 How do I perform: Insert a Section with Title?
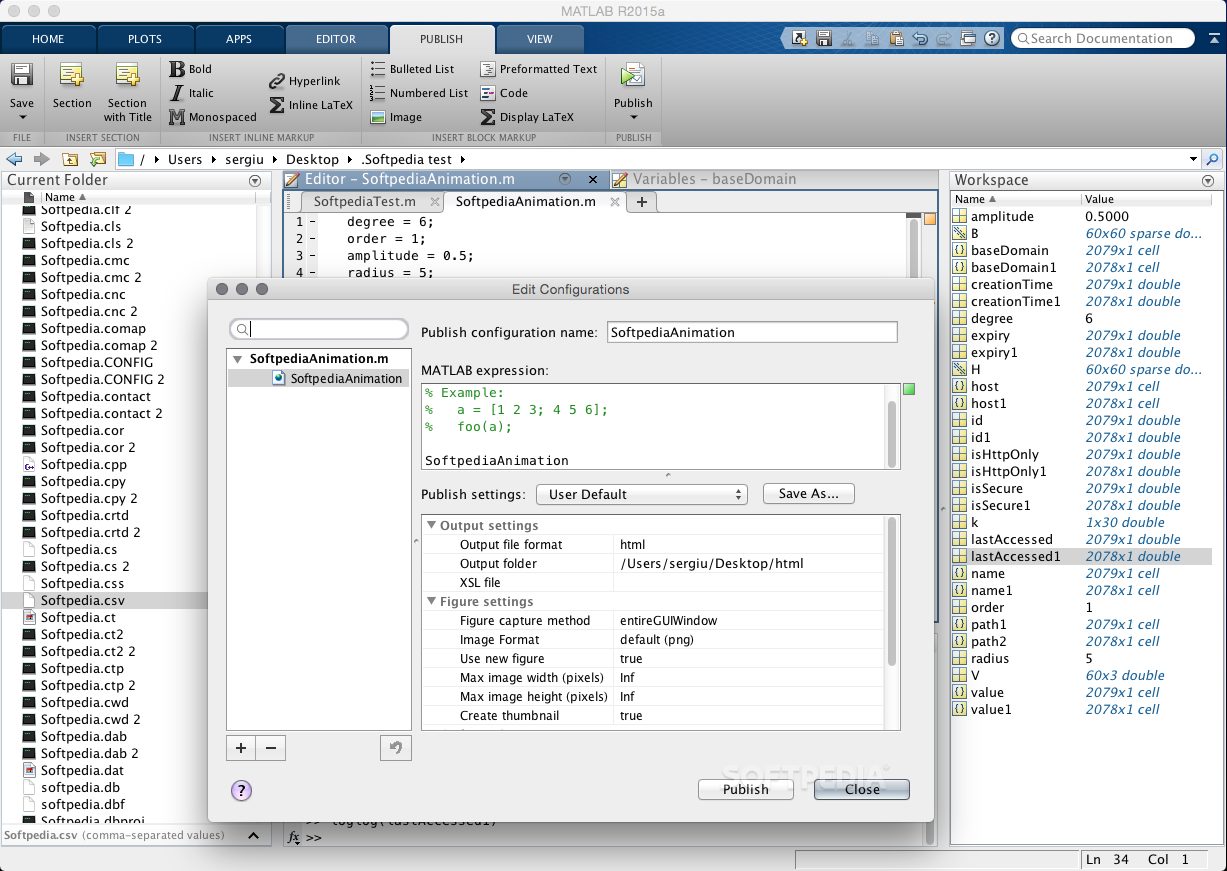(127, 76)
